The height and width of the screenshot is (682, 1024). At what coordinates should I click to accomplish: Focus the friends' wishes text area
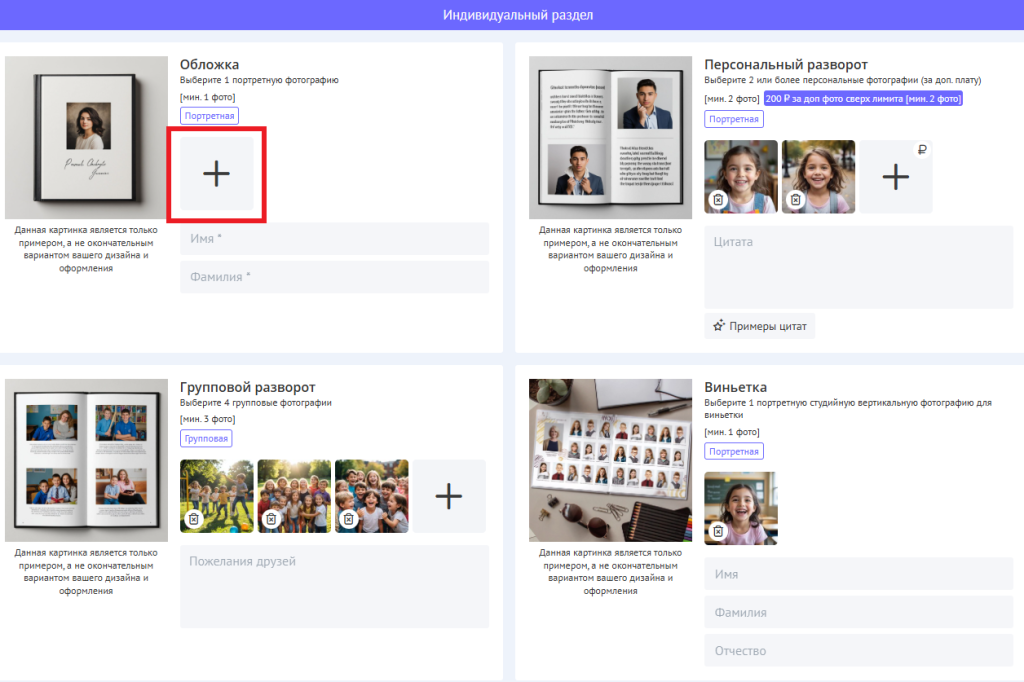[334, 586]
